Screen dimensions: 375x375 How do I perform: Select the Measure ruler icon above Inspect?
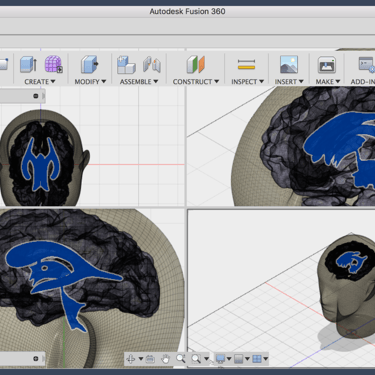point(247,64)
